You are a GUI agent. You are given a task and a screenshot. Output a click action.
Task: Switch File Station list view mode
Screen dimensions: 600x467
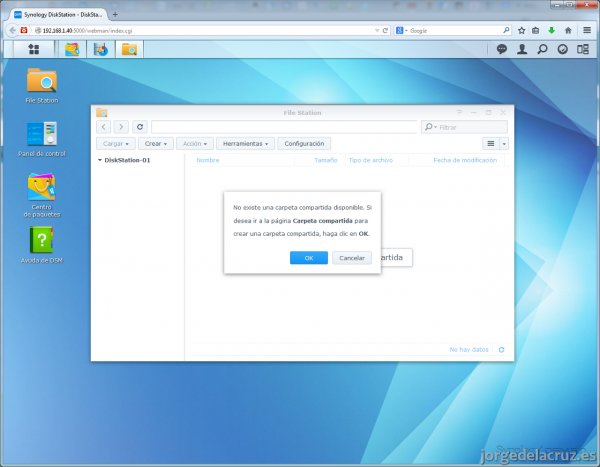pos(491,144)
